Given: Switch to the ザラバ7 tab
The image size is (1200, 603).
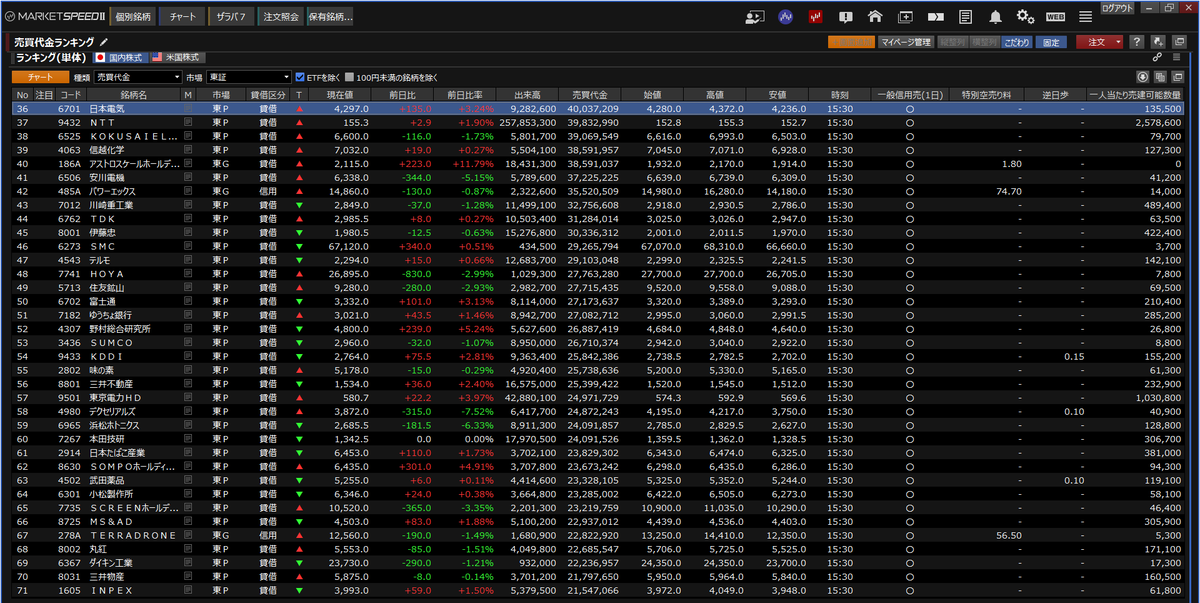Looking at the screenshot, I should [x=231, y=17].
